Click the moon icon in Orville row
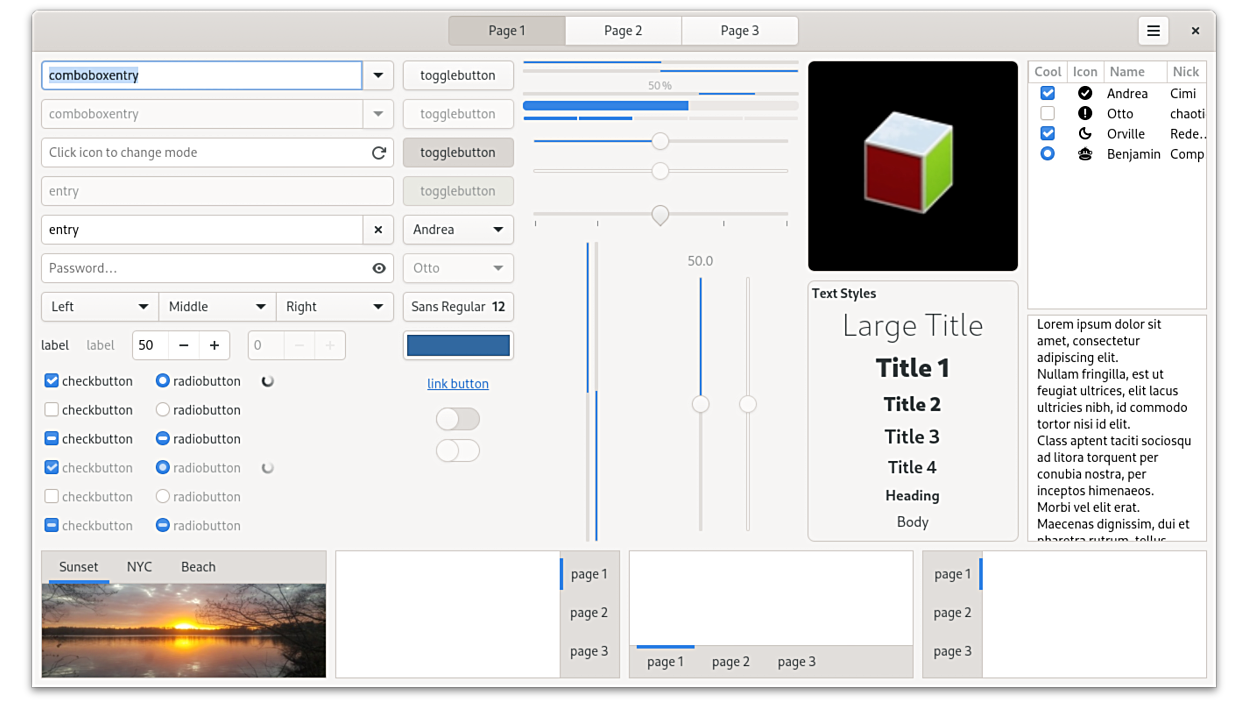The height and width of the screenshot is (702, 1248). point(1085,133)
